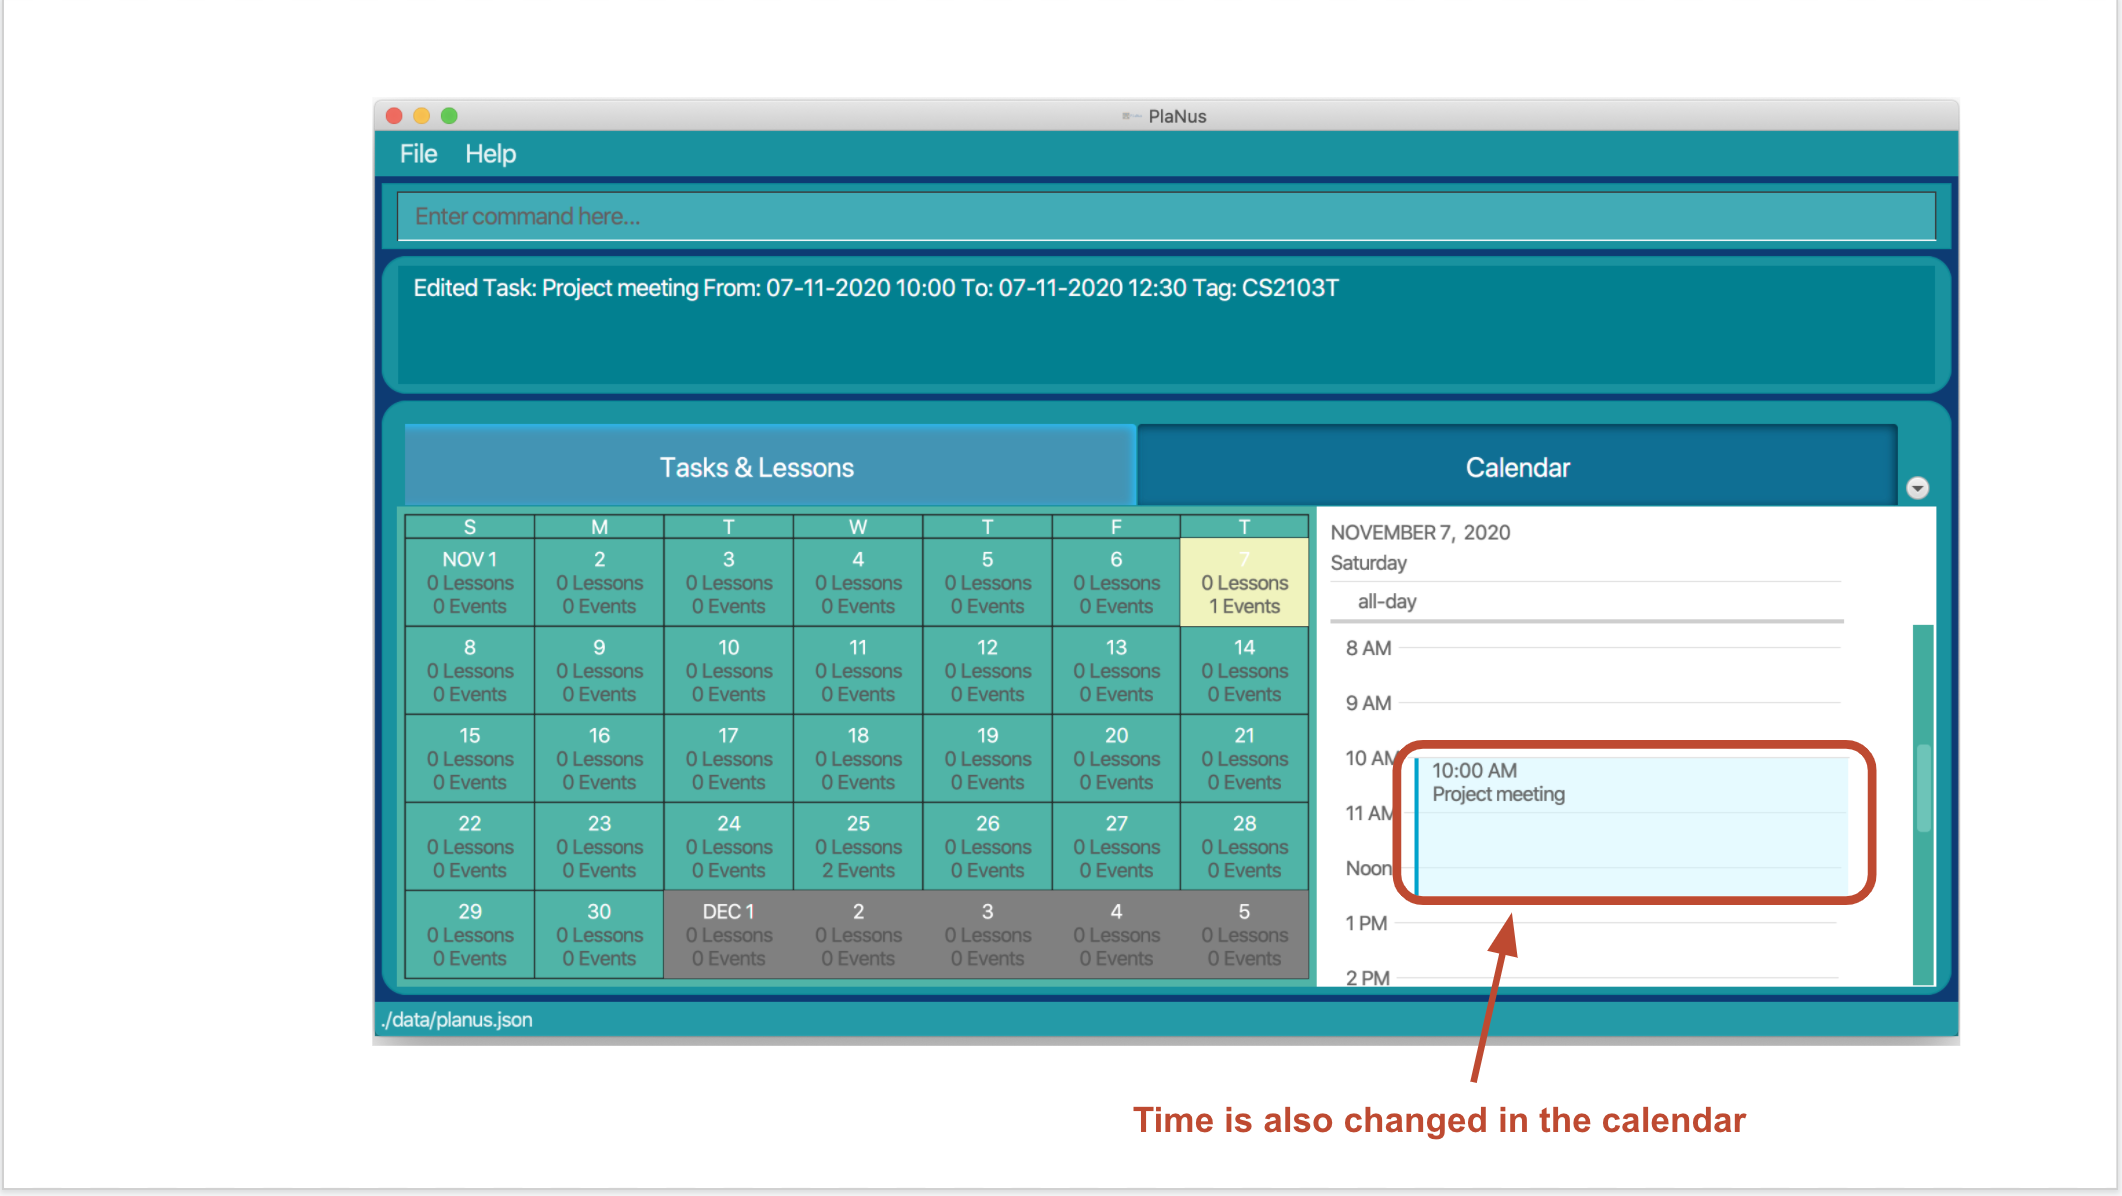Select the November 7 highlighted day

click(1244, 582)
